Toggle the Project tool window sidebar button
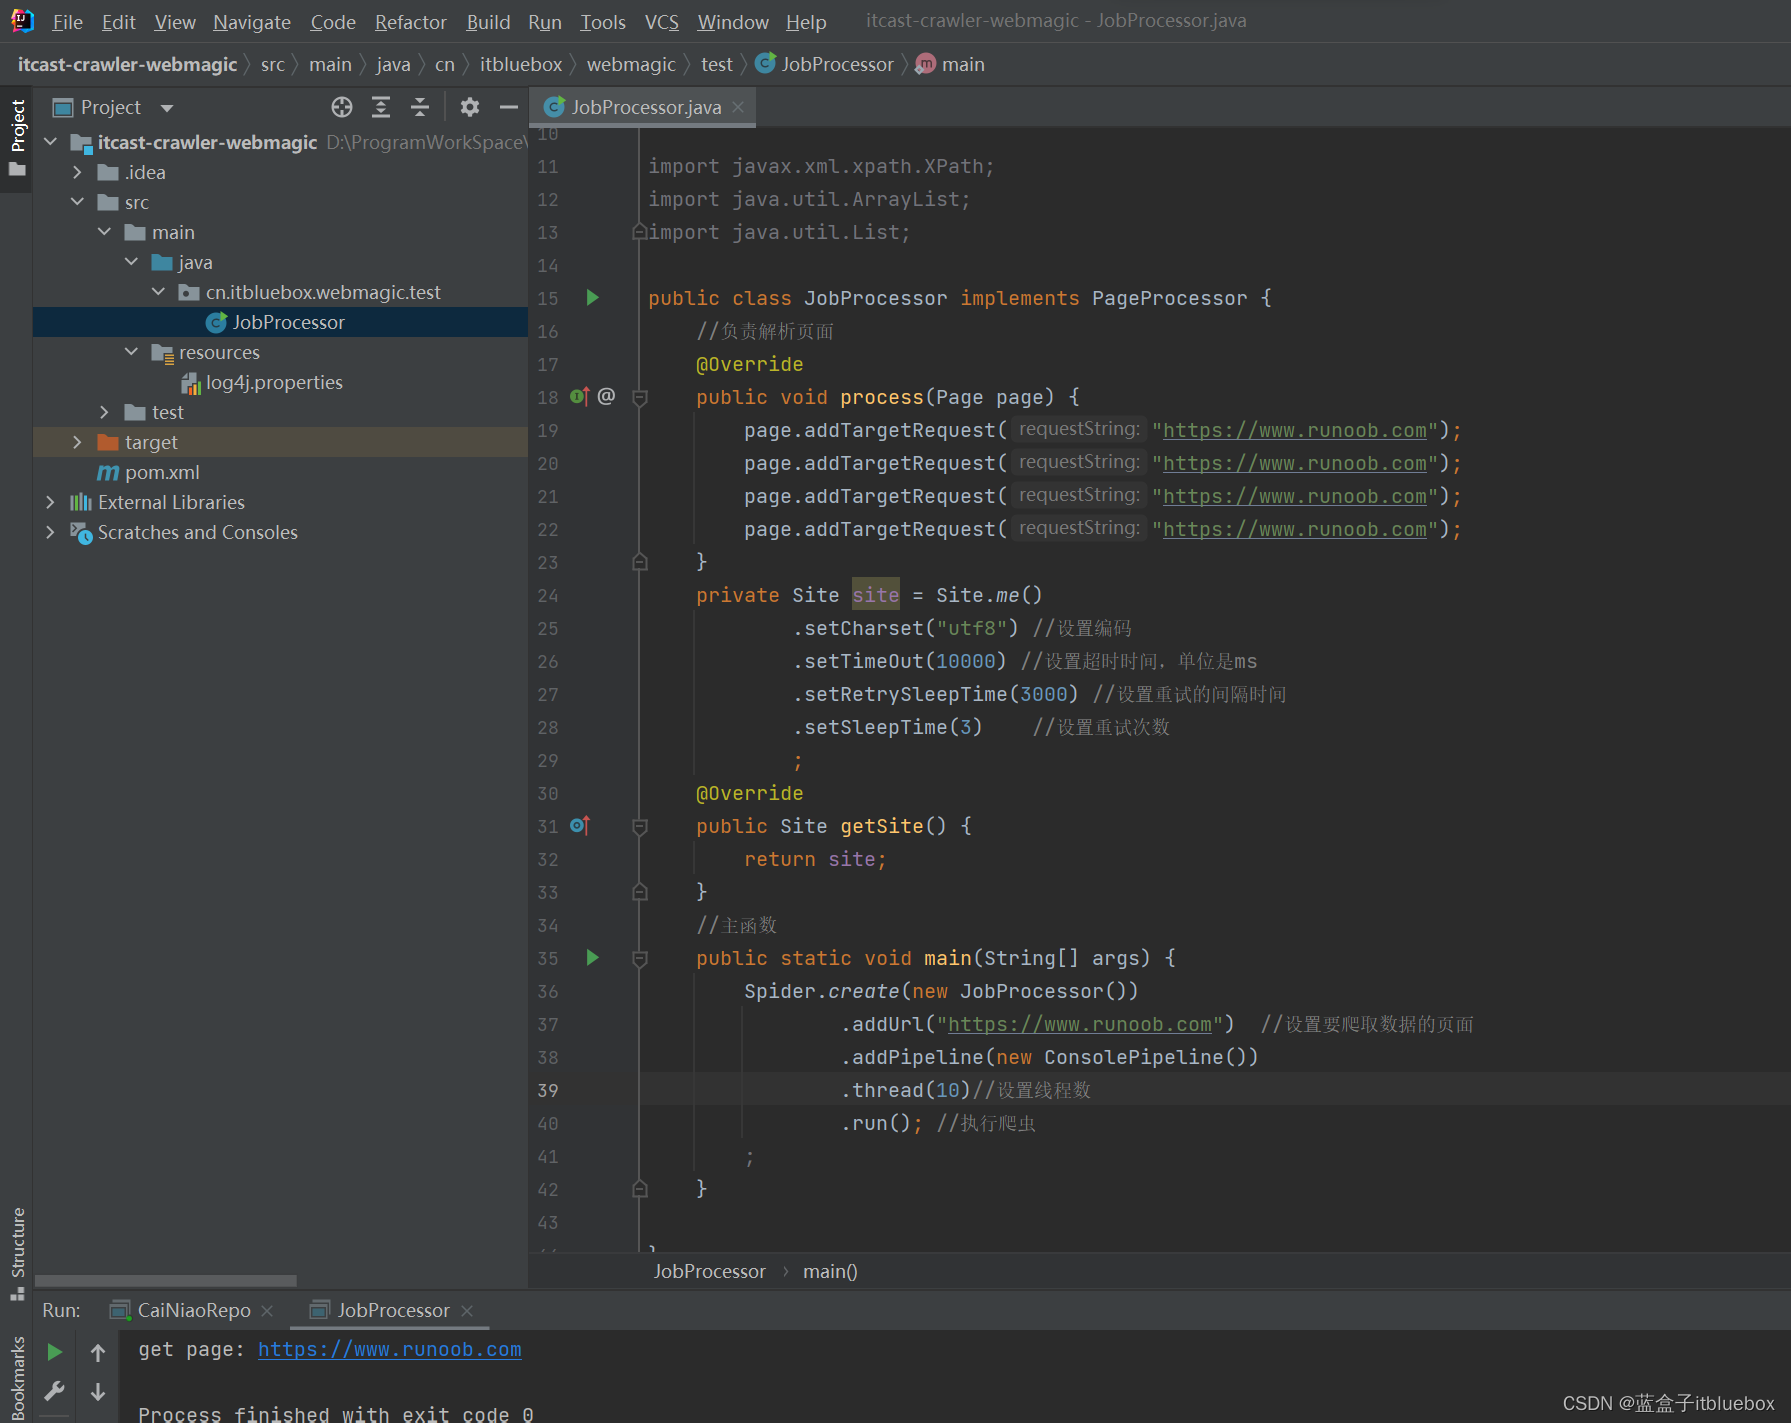The image size is (1791, 1423). [17, 137]
